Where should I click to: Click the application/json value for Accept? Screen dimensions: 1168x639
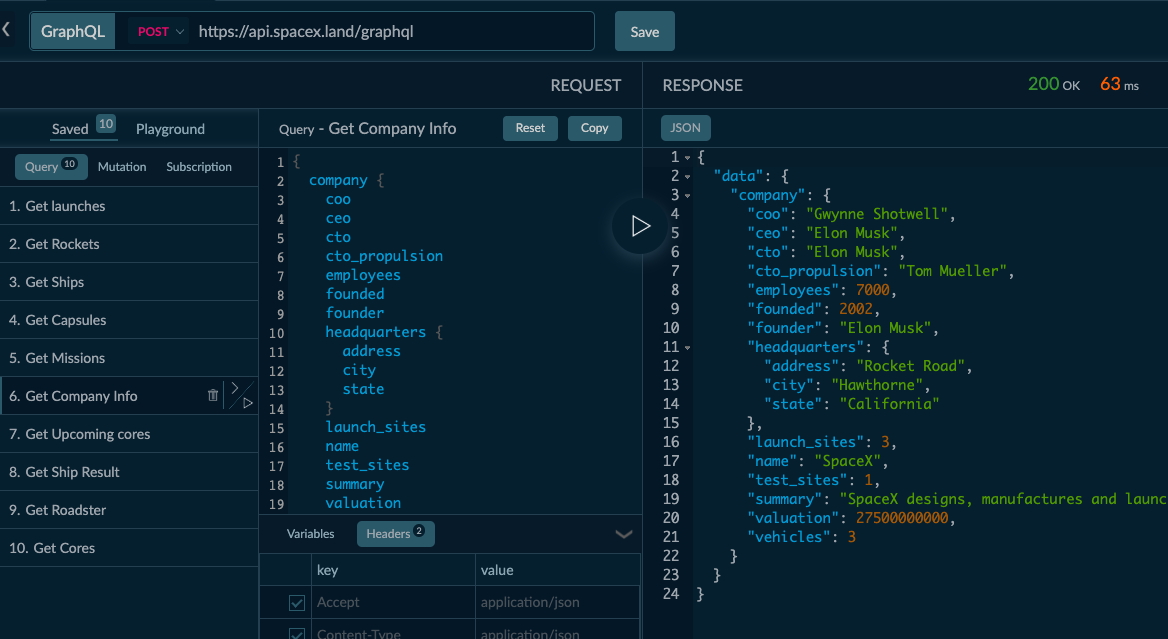557,602
